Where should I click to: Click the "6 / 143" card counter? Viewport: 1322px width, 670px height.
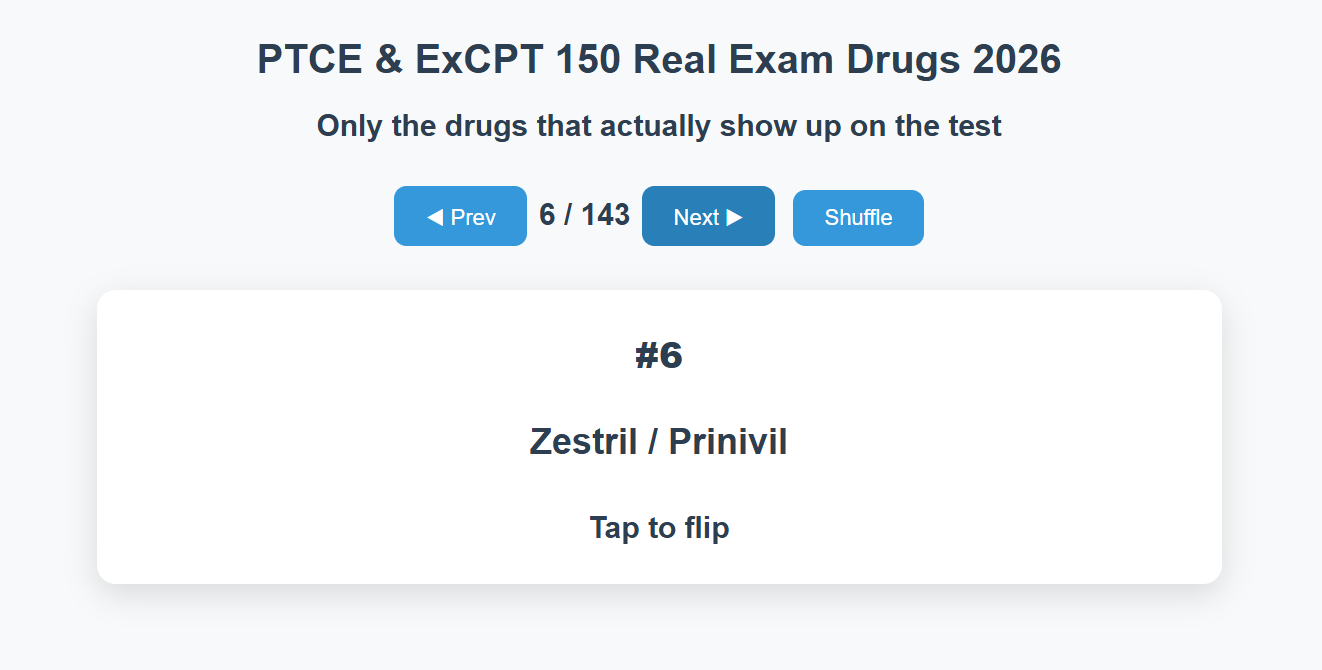point(584,215)
